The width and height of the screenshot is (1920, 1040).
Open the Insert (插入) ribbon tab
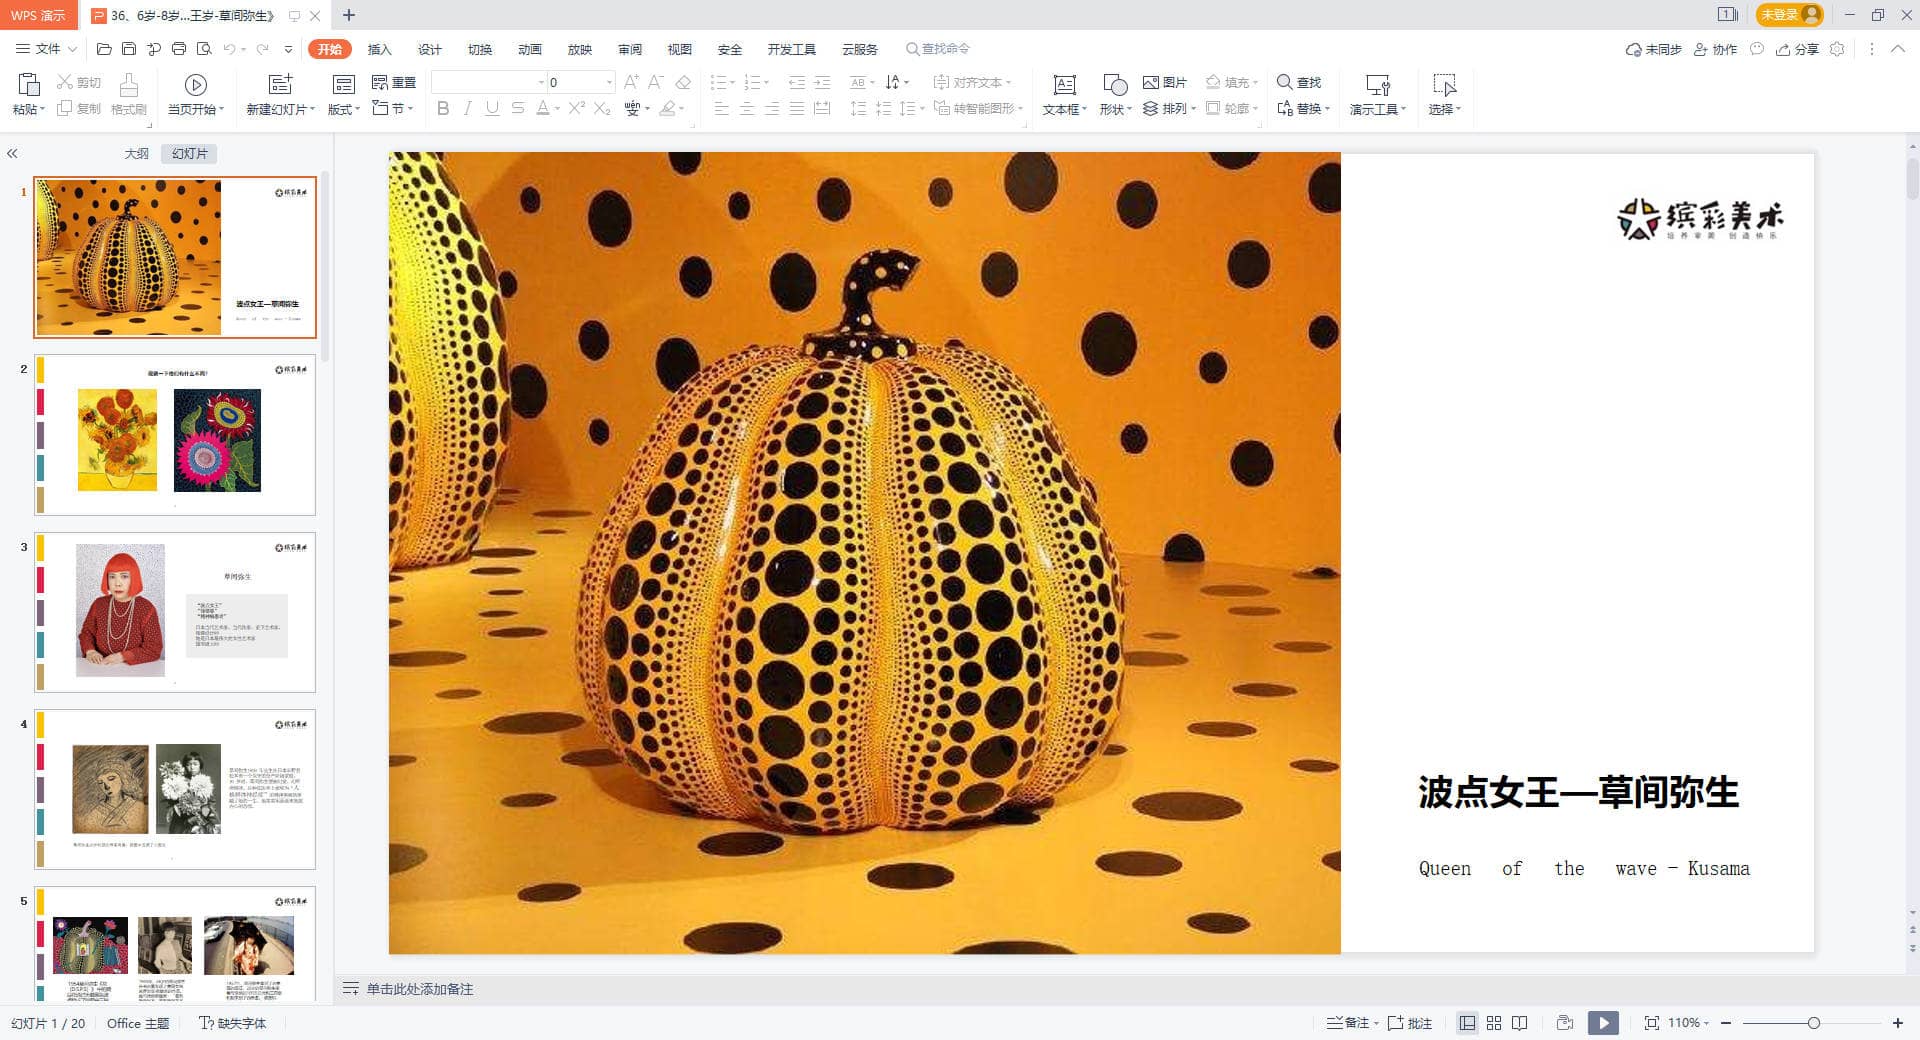pos(380,49)
